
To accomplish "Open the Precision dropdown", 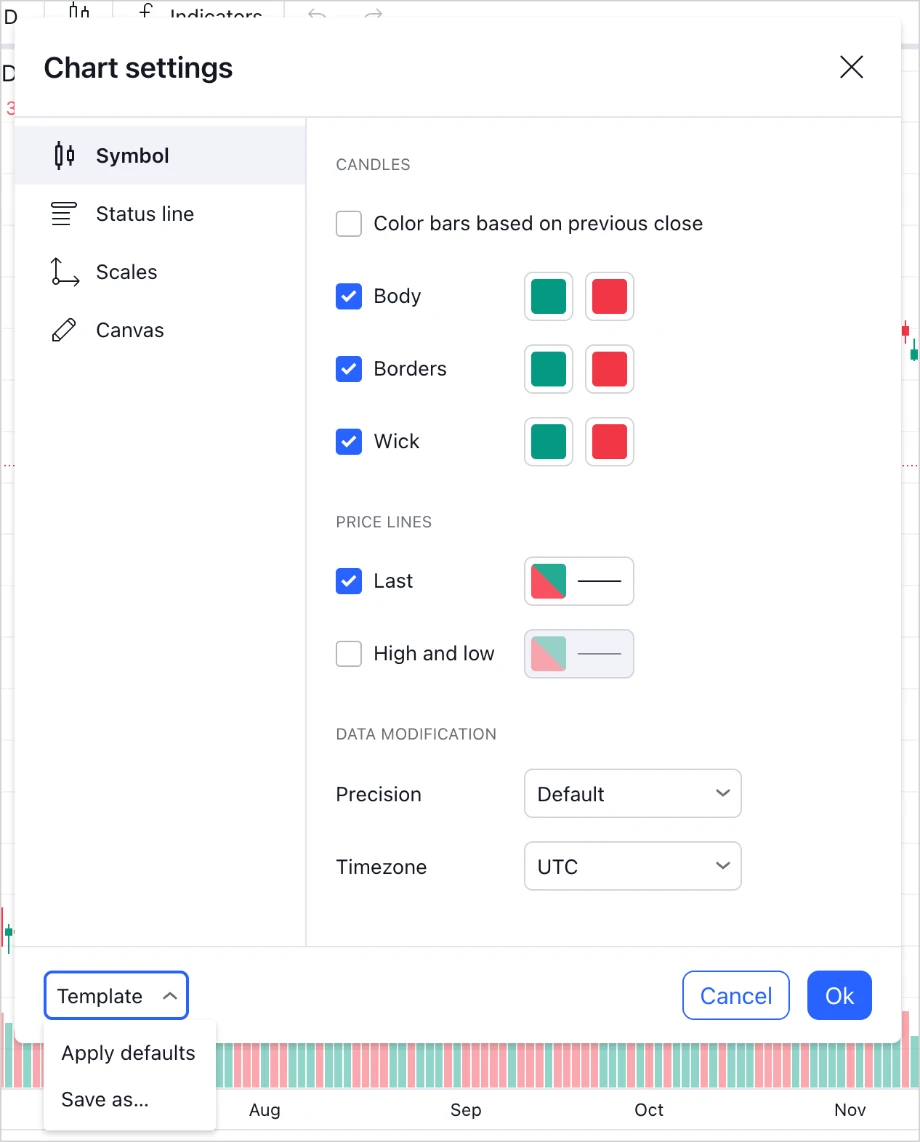I will click(x=632, y=793).
